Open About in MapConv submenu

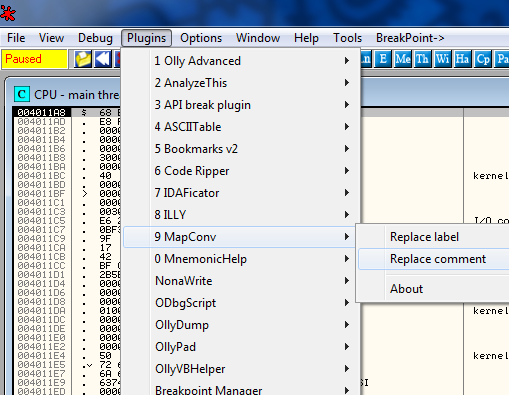pos(433,289)
